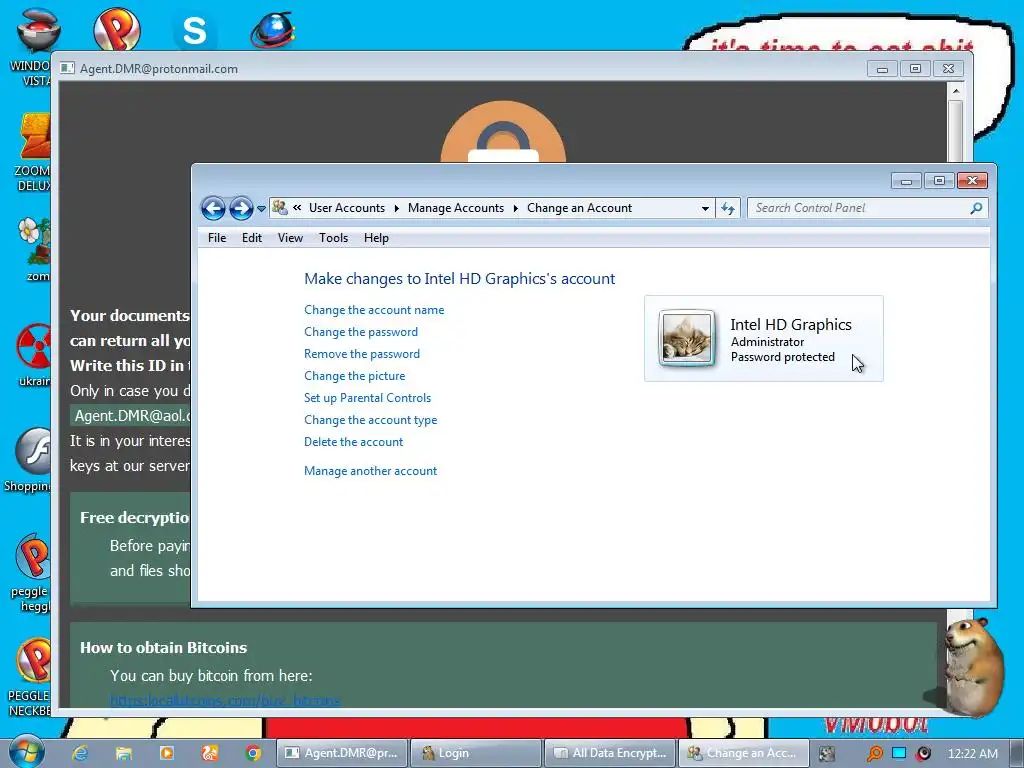Switch to All Data Encrypt... taskbar window
The height and width of the screenshot is (768, 1024).
pyautogui.click(x=610, y=753)
